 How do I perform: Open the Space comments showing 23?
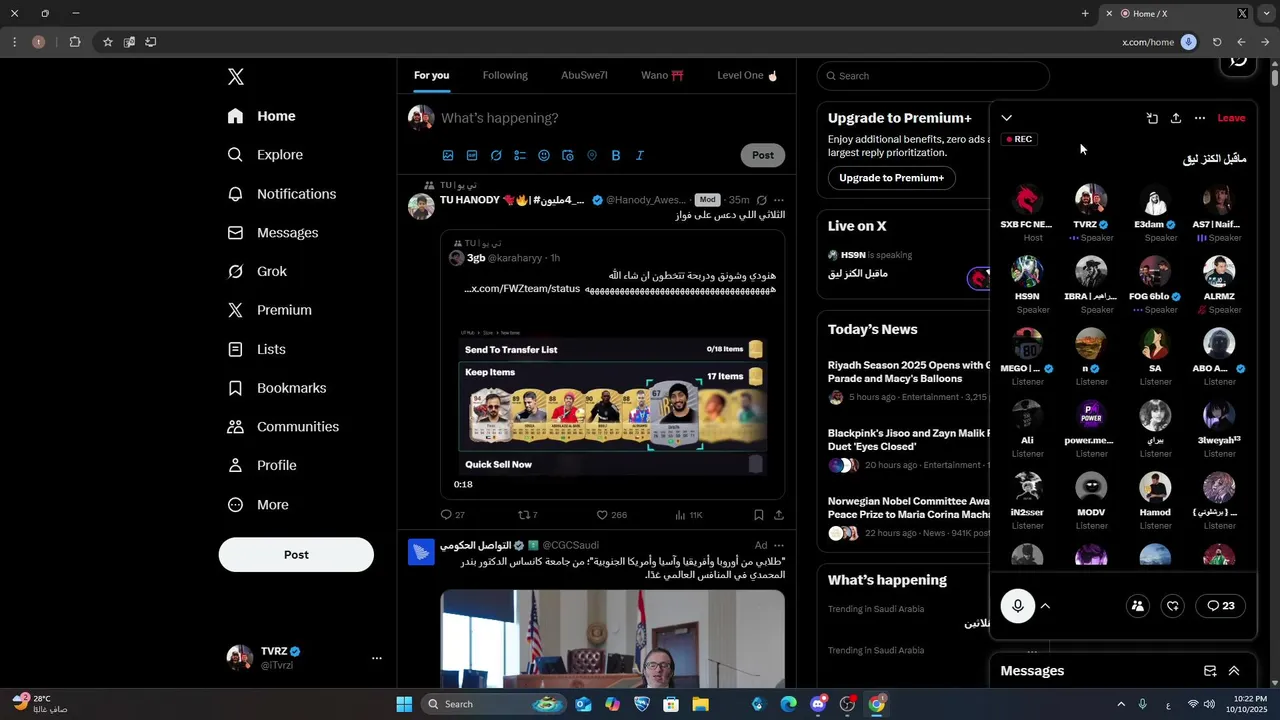tap(1221, 606)
